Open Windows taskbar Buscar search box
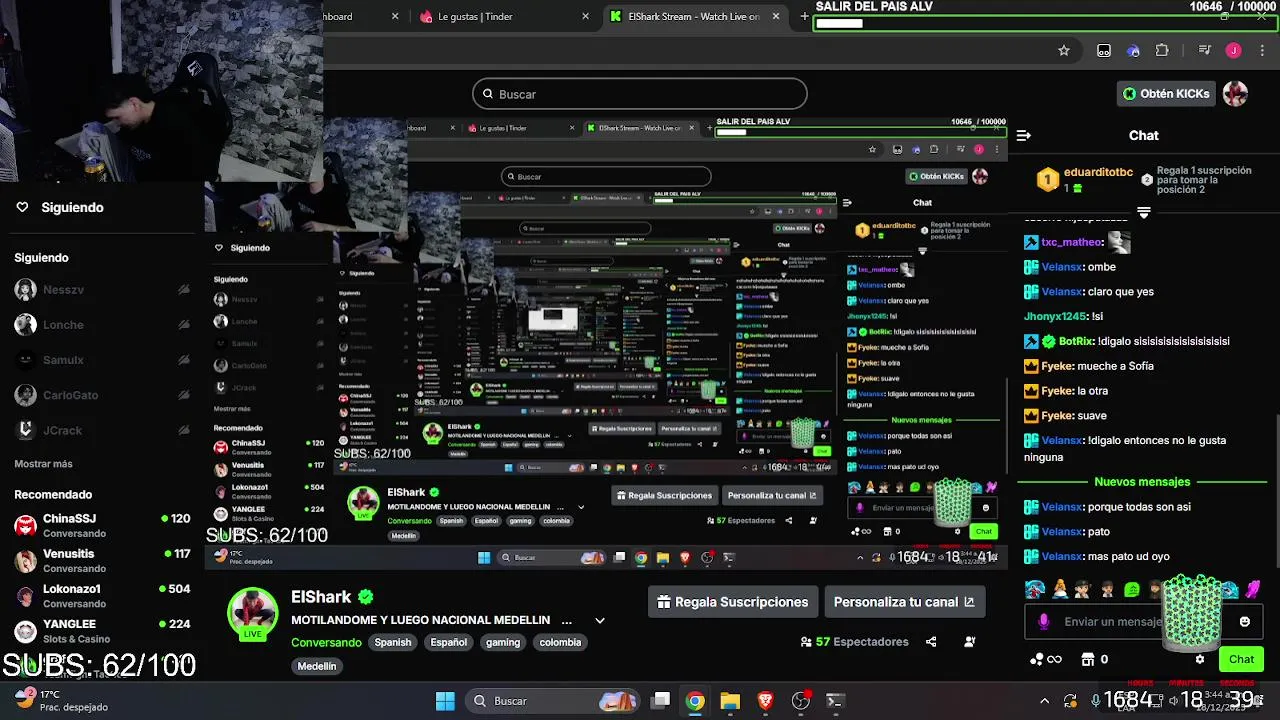This screenshot has width=1280, height=720. pos(553,701)
